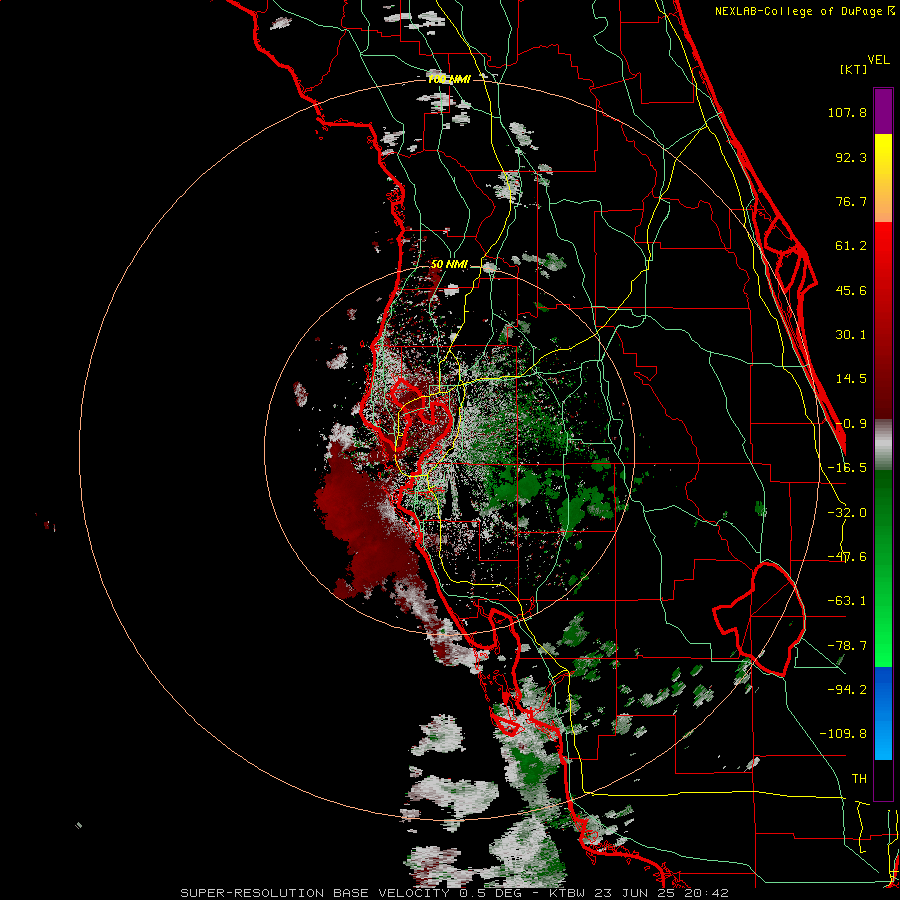Click the -94.2 scale value
Screen dimensions: 900x900
pos(847,690)
